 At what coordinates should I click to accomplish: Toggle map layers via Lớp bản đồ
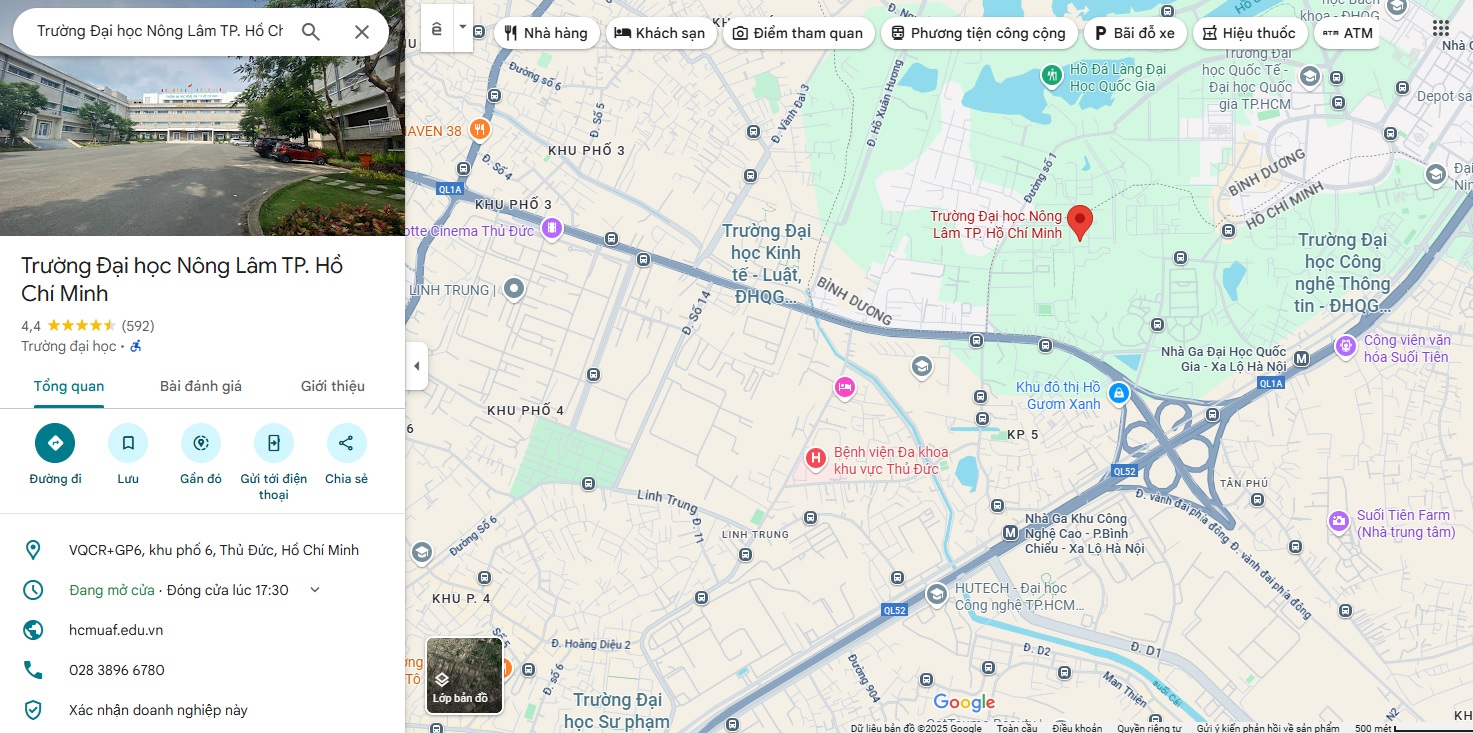click(x=464, y=675)
